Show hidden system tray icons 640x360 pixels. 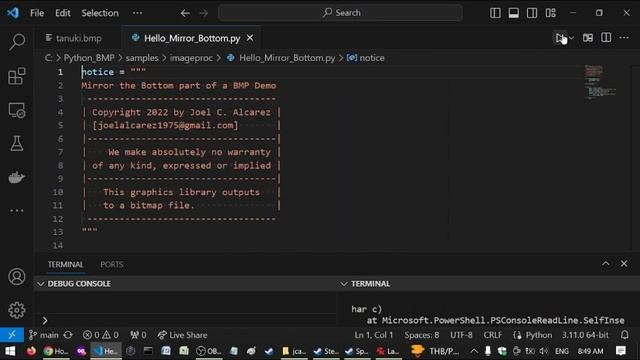(474, 351)
